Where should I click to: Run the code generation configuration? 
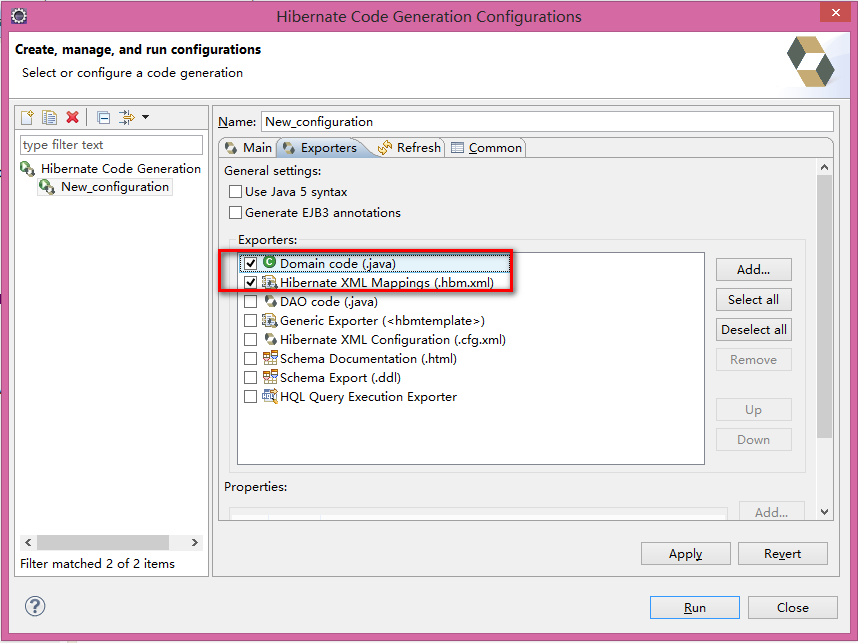[x=694, y=607]
